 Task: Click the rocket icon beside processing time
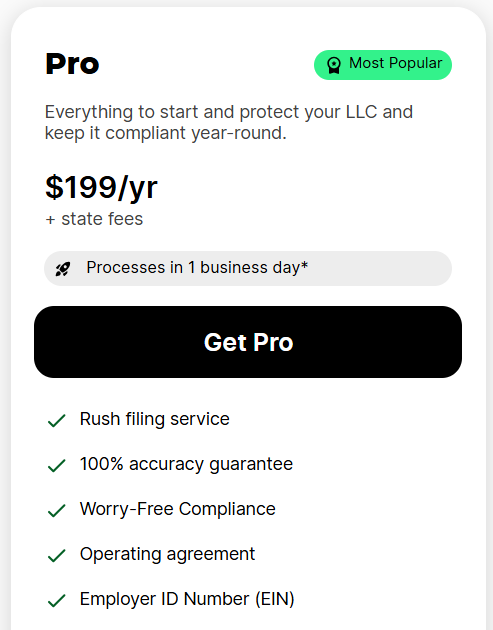63,269
